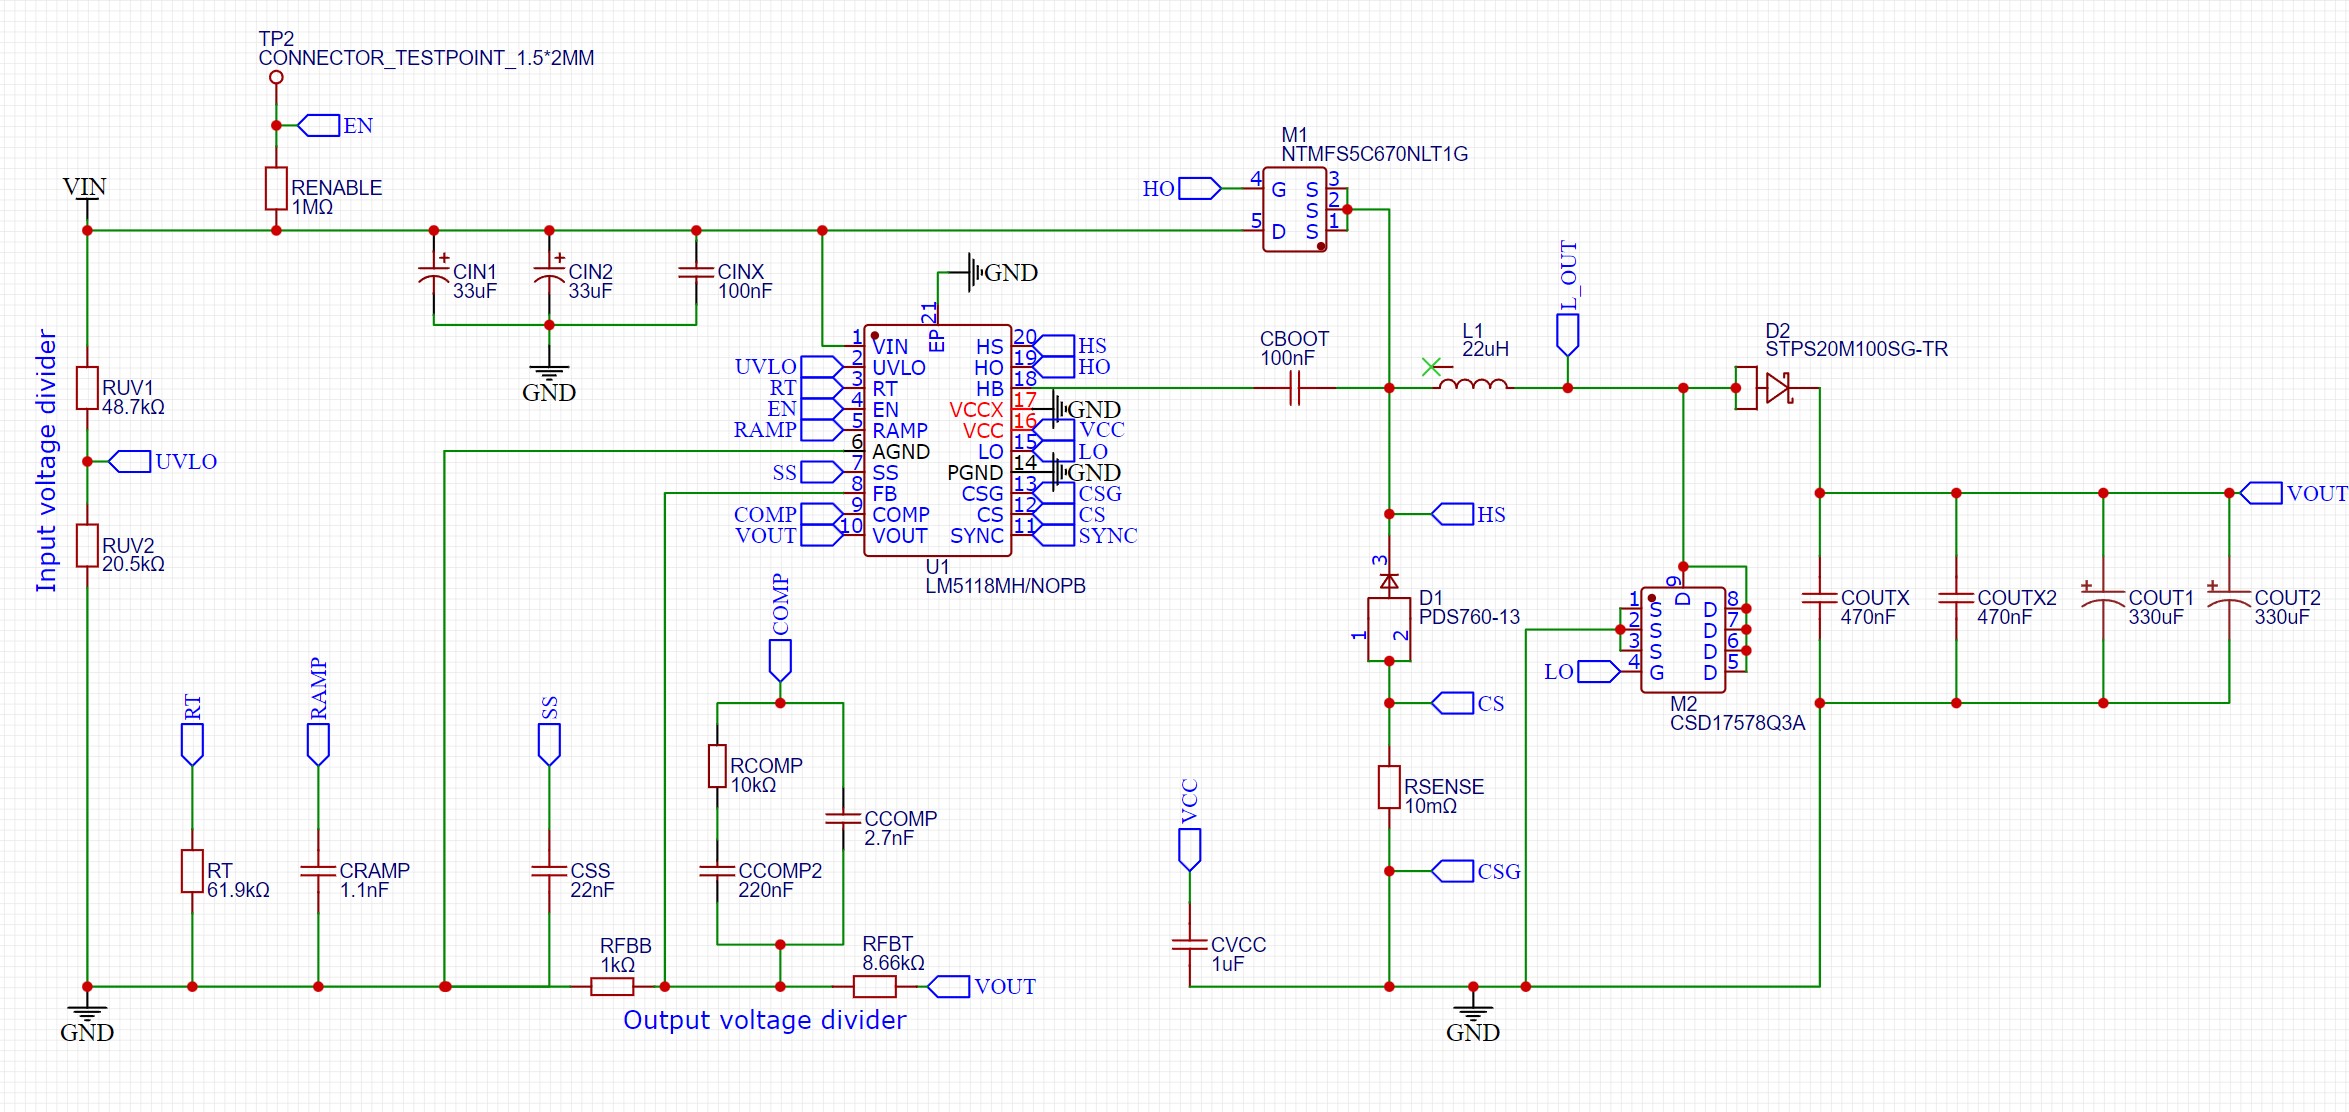Select the 'Input voltage divider' text annotation
This screenshot has width=2349, height=1112.
click(x=47, y=460)
